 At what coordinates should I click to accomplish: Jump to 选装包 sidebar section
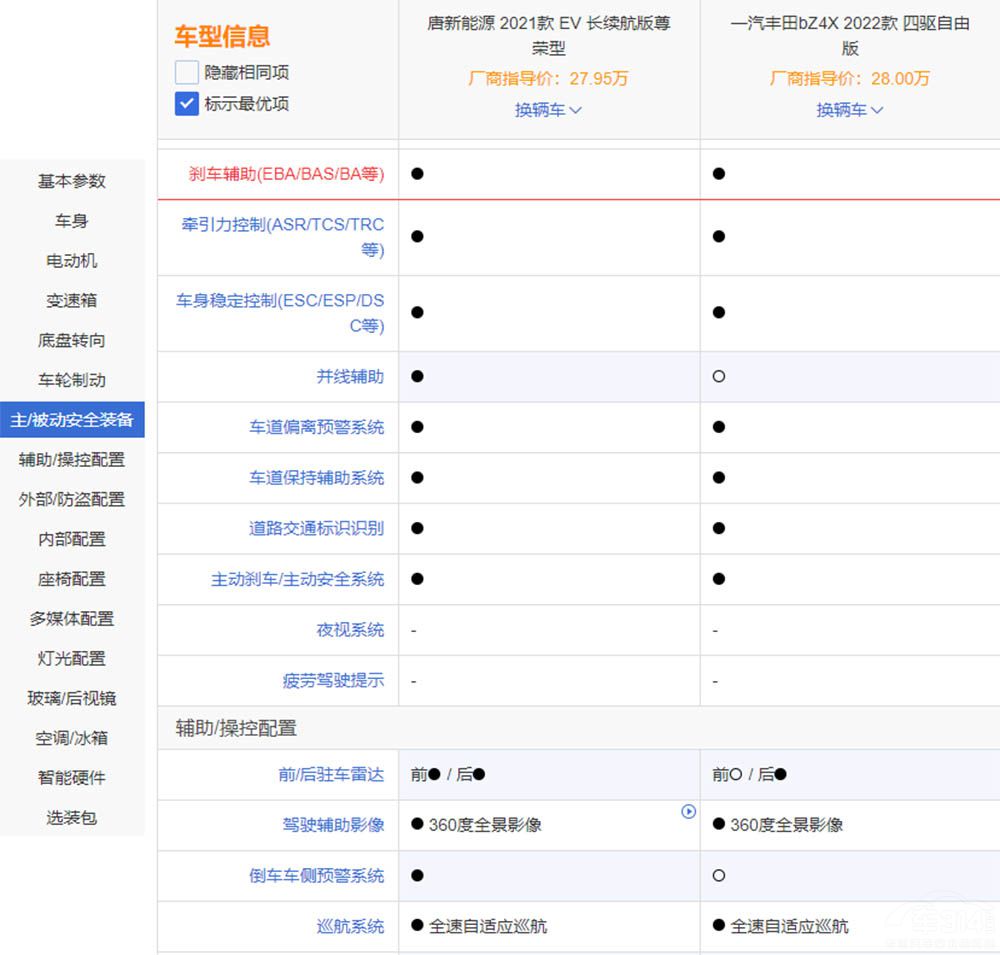pyautogui.click(x=72, y=818)
